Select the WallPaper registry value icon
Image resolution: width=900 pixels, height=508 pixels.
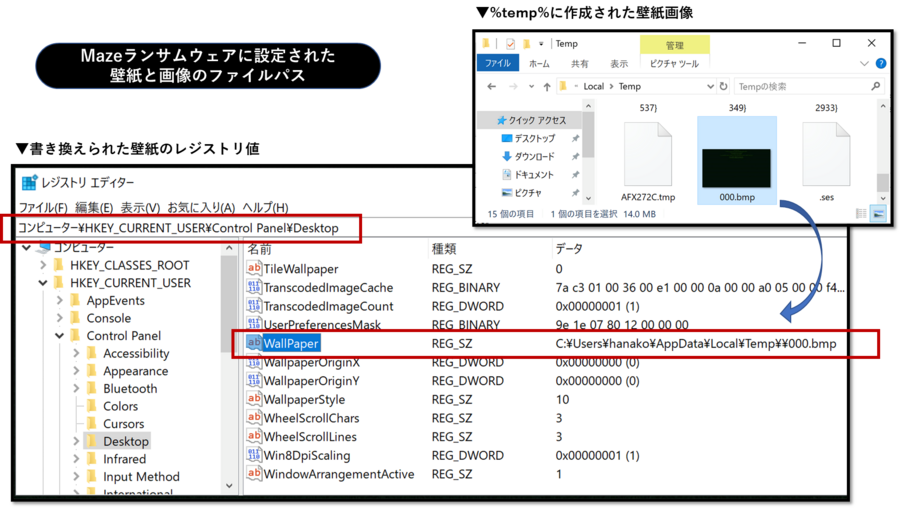(254, 344)
